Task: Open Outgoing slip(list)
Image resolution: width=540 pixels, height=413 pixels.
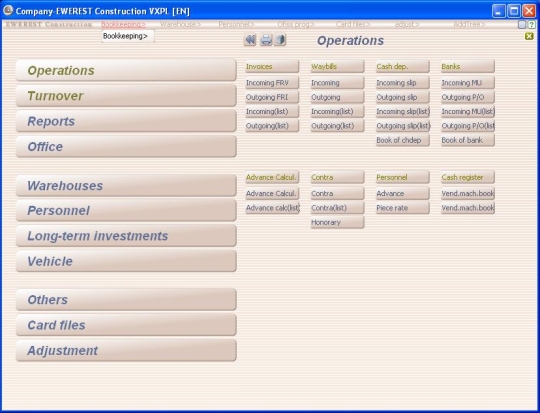Action: pos(403,126)
